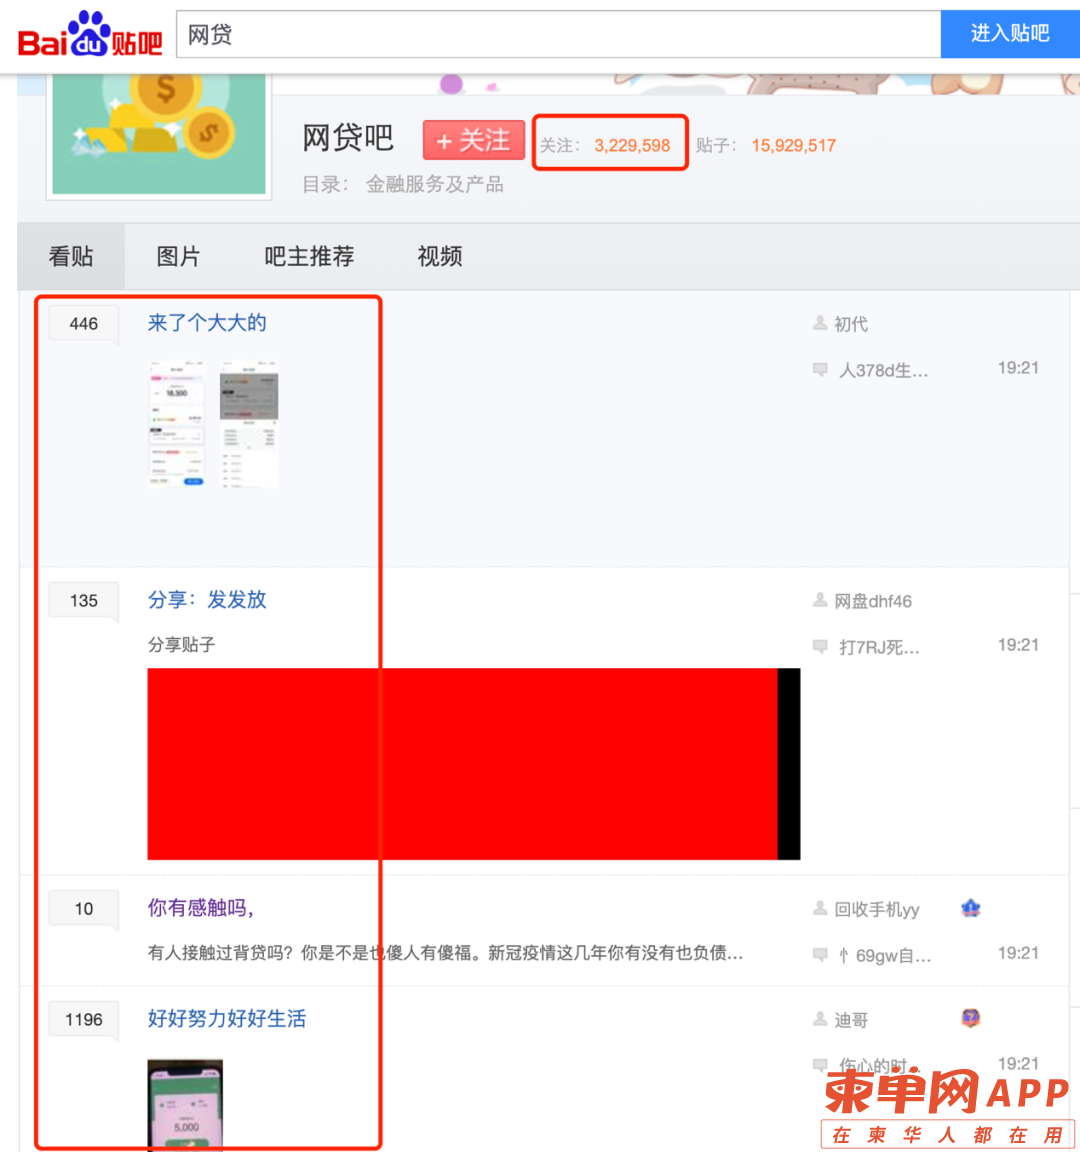Click last replier 人378d生...
This screenshot has height=1152, width=1080.
884,370
